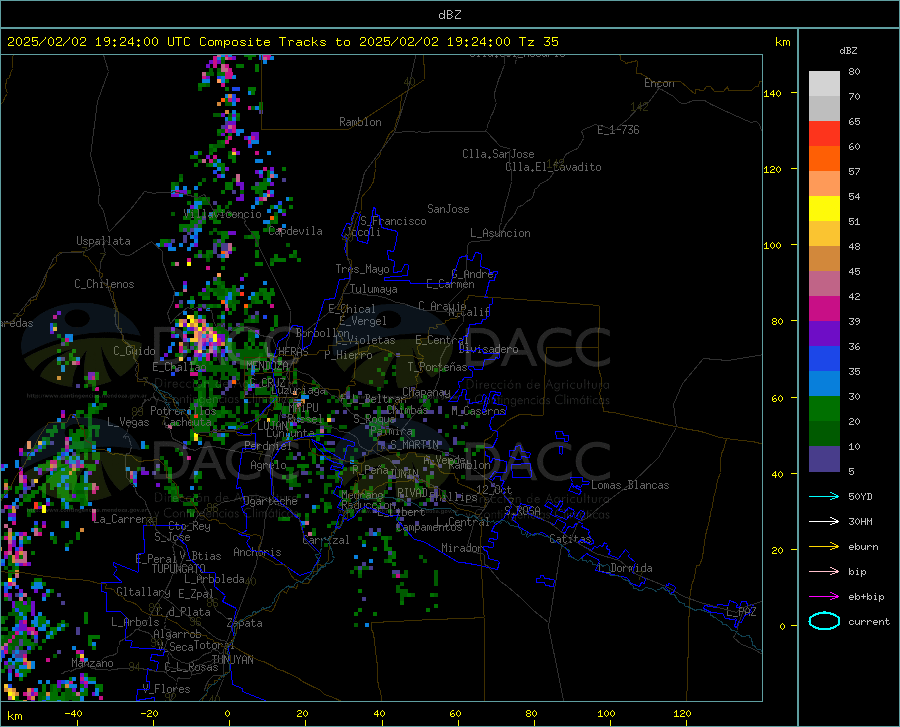
Task: Click the L_PAZ map label
Action: click(x=741, y=612)
